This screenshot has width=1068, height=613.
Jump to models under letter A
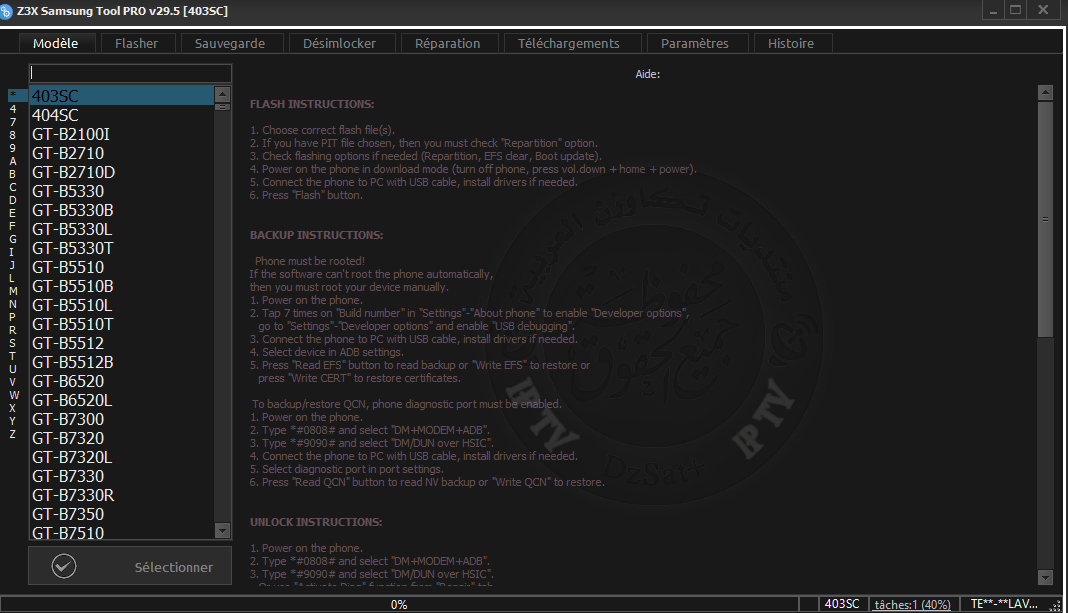[13, 161]
